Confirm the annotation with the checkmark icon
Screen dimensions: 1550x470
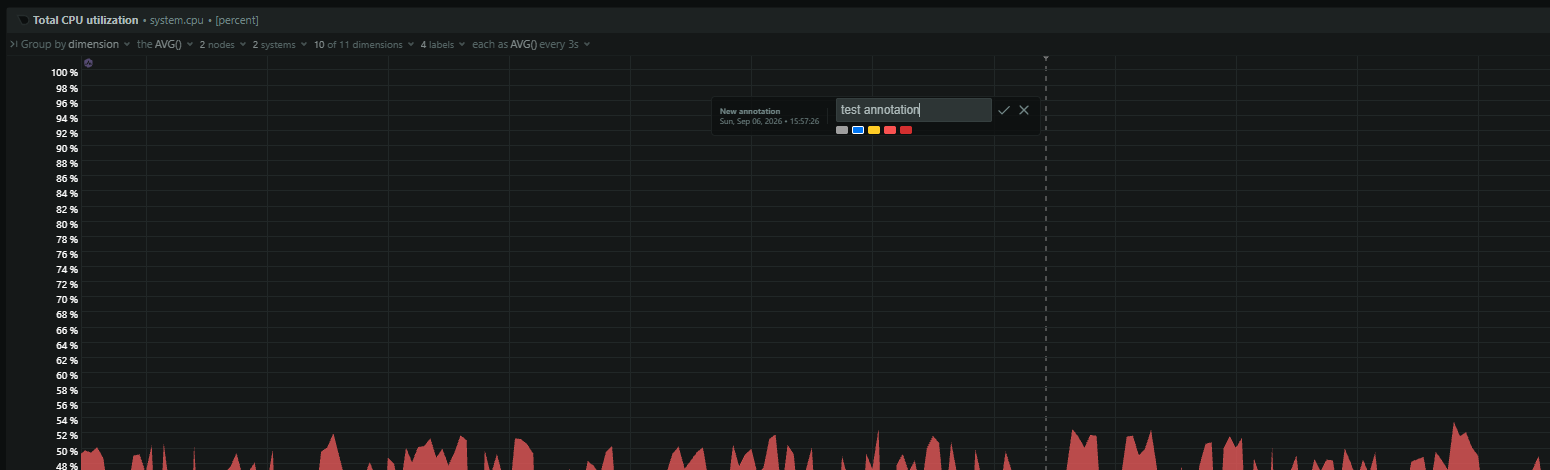(1004, 110)
